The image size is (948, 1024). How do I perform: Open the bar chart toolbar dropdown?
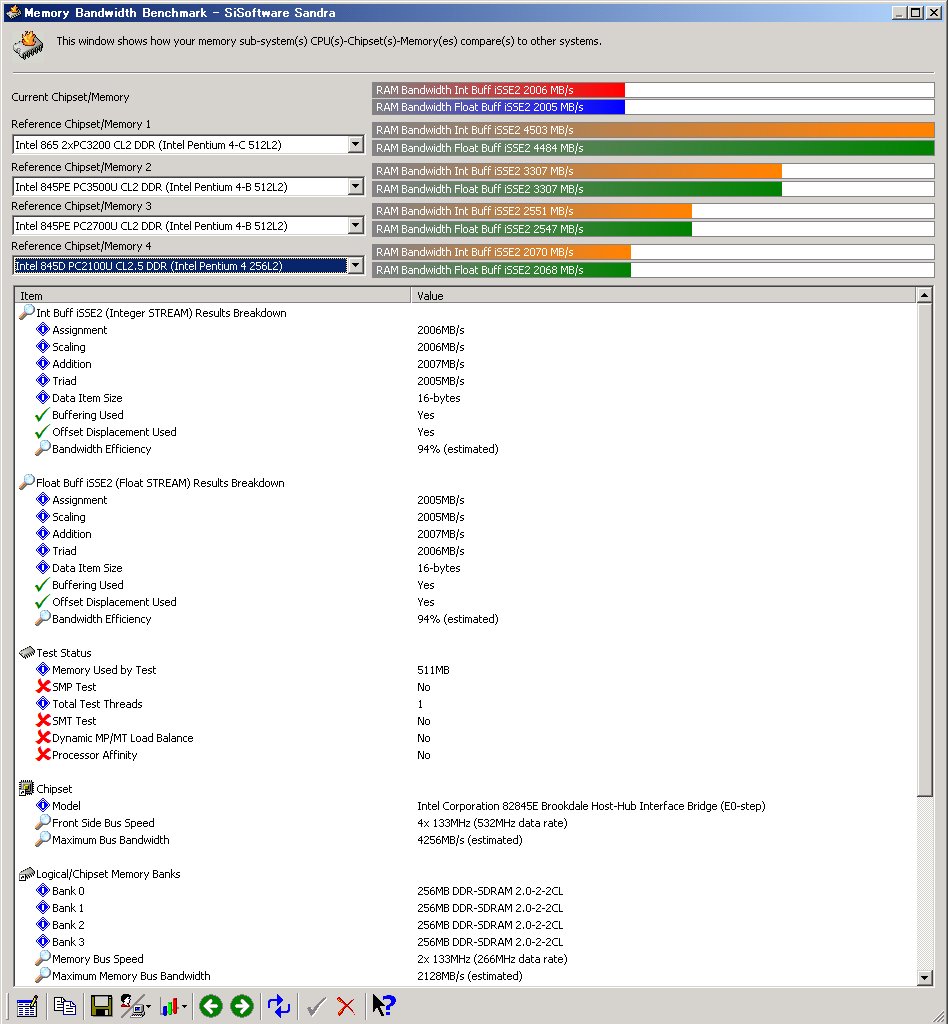pyautogui.click(x=173, y=1006)
